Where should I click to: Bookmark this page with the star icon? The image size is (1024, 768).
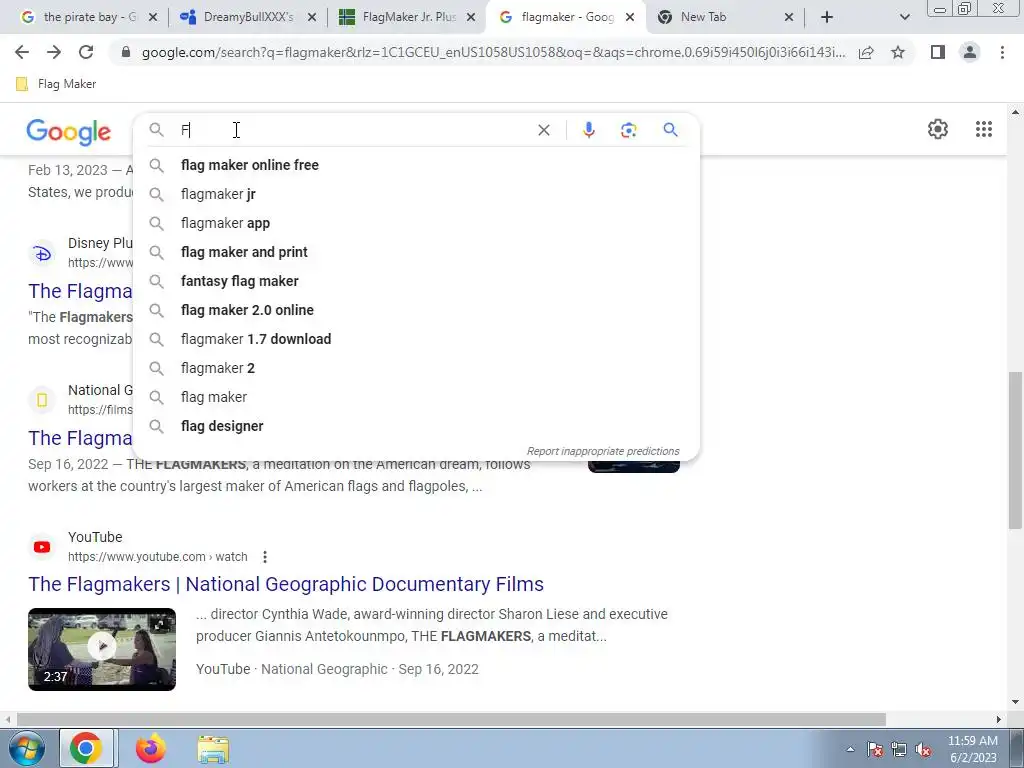tap(898, 52)
